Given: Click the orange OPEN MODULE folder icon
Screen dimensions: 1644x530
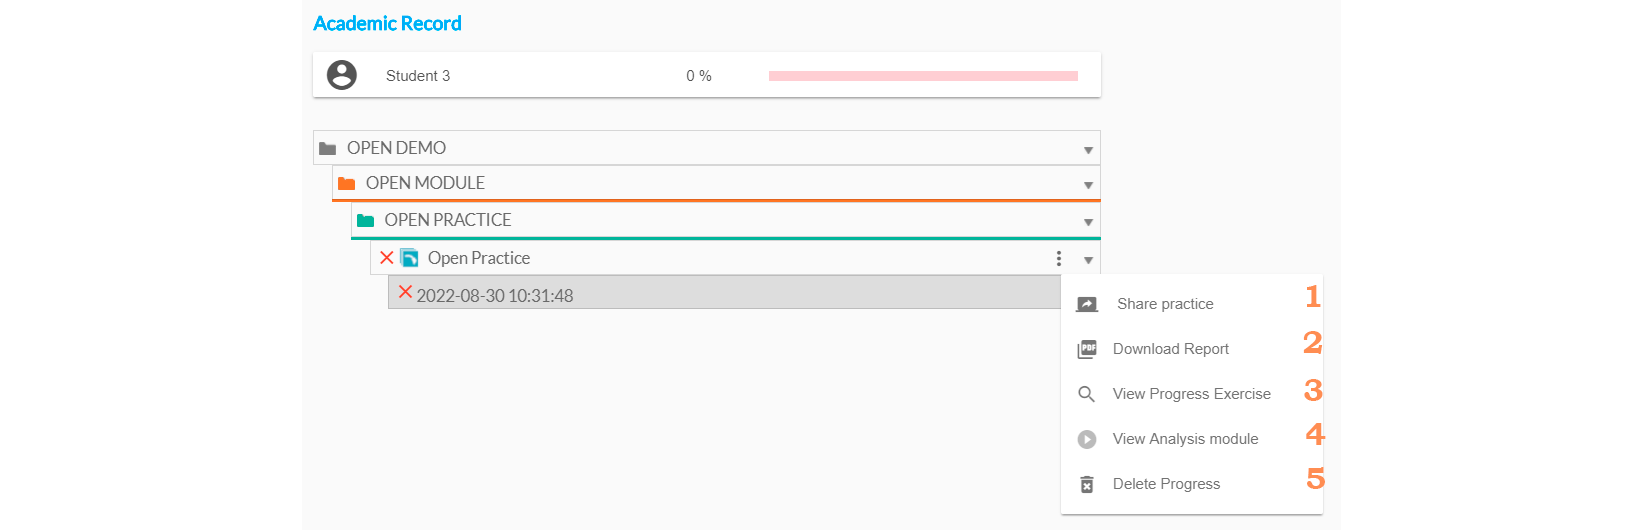Looking at the screenshot, I should click(x=347, y=183).
